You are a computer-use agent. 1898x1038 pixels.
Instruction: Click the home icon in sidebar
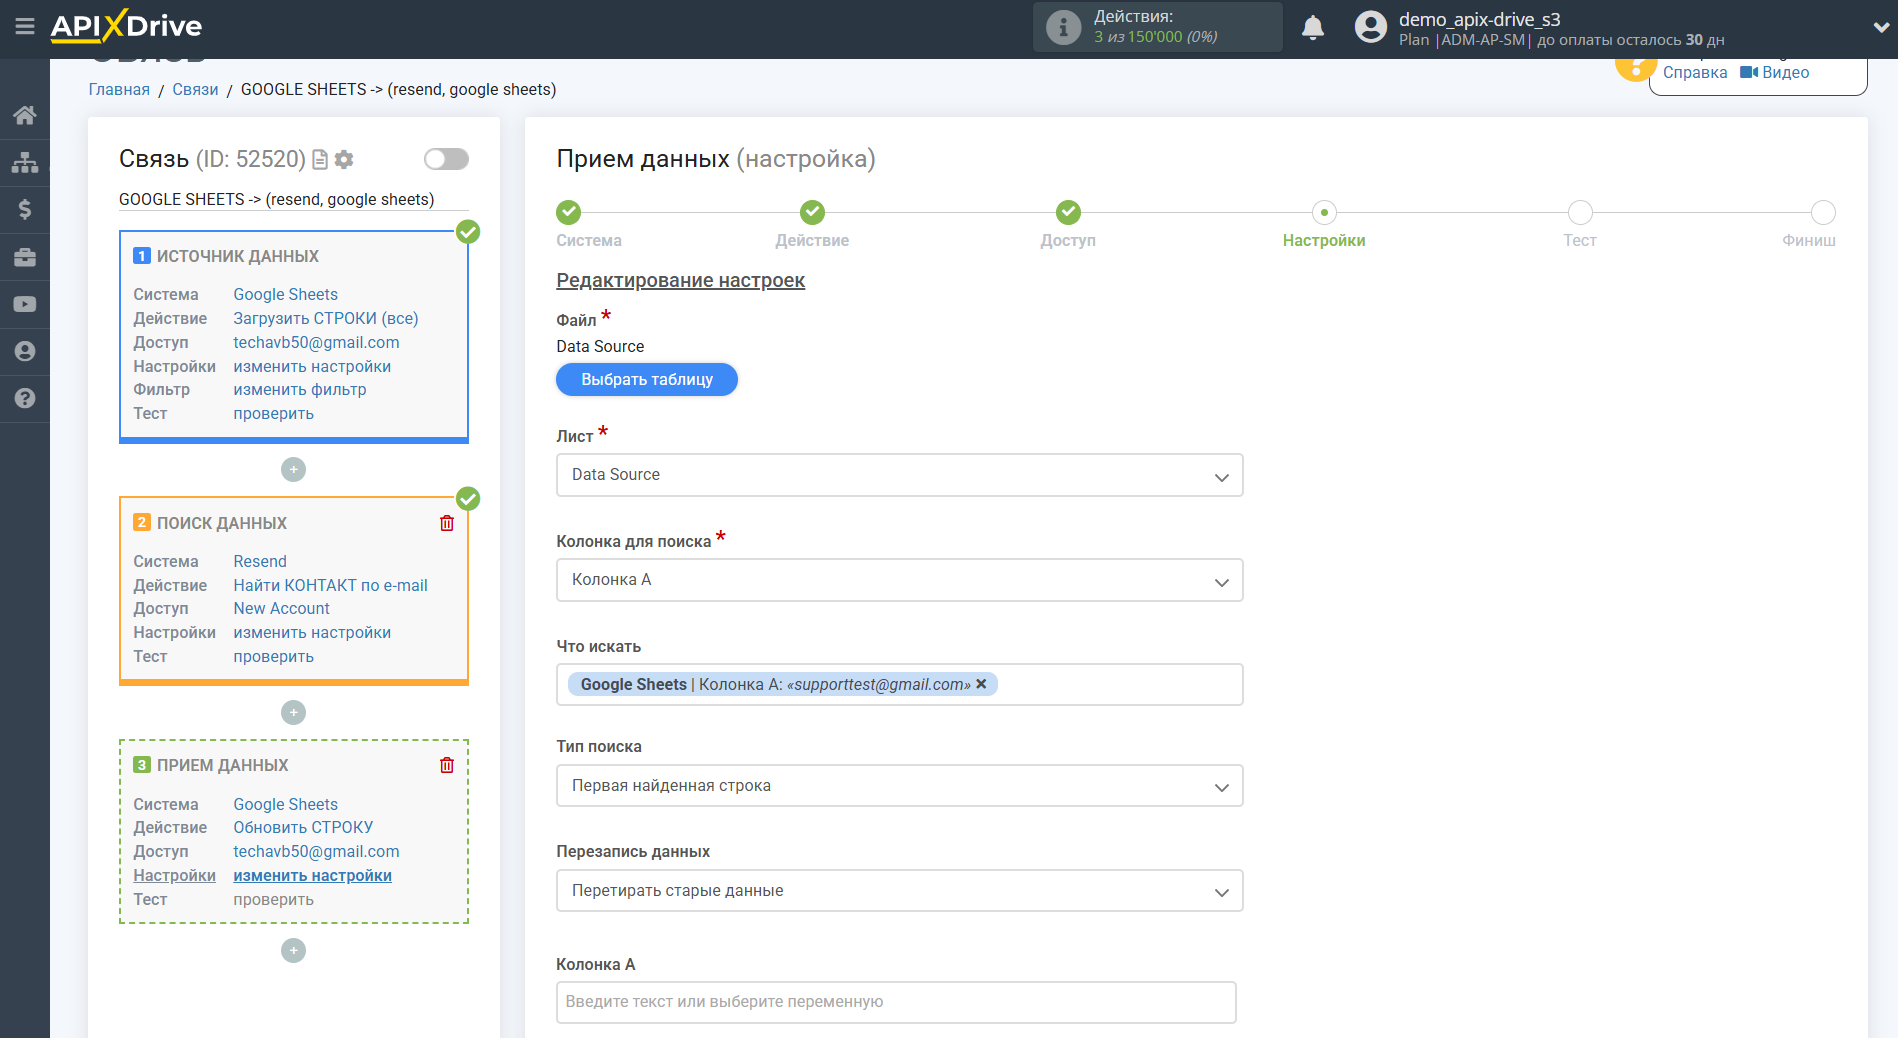[25, 115]
